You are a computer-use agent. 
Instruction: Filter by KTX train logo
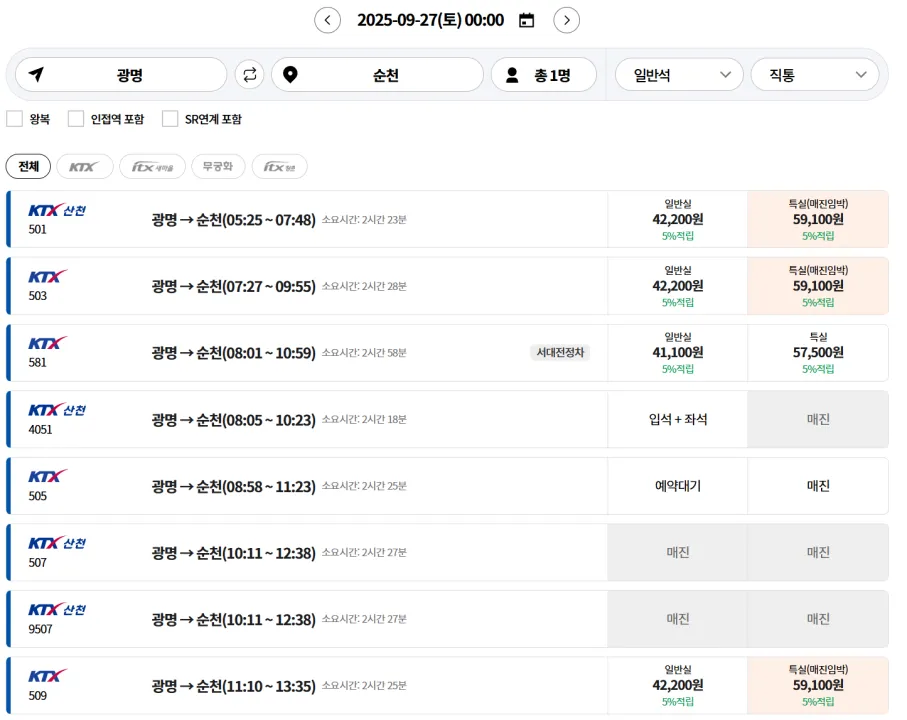click(x=84, y=167)
